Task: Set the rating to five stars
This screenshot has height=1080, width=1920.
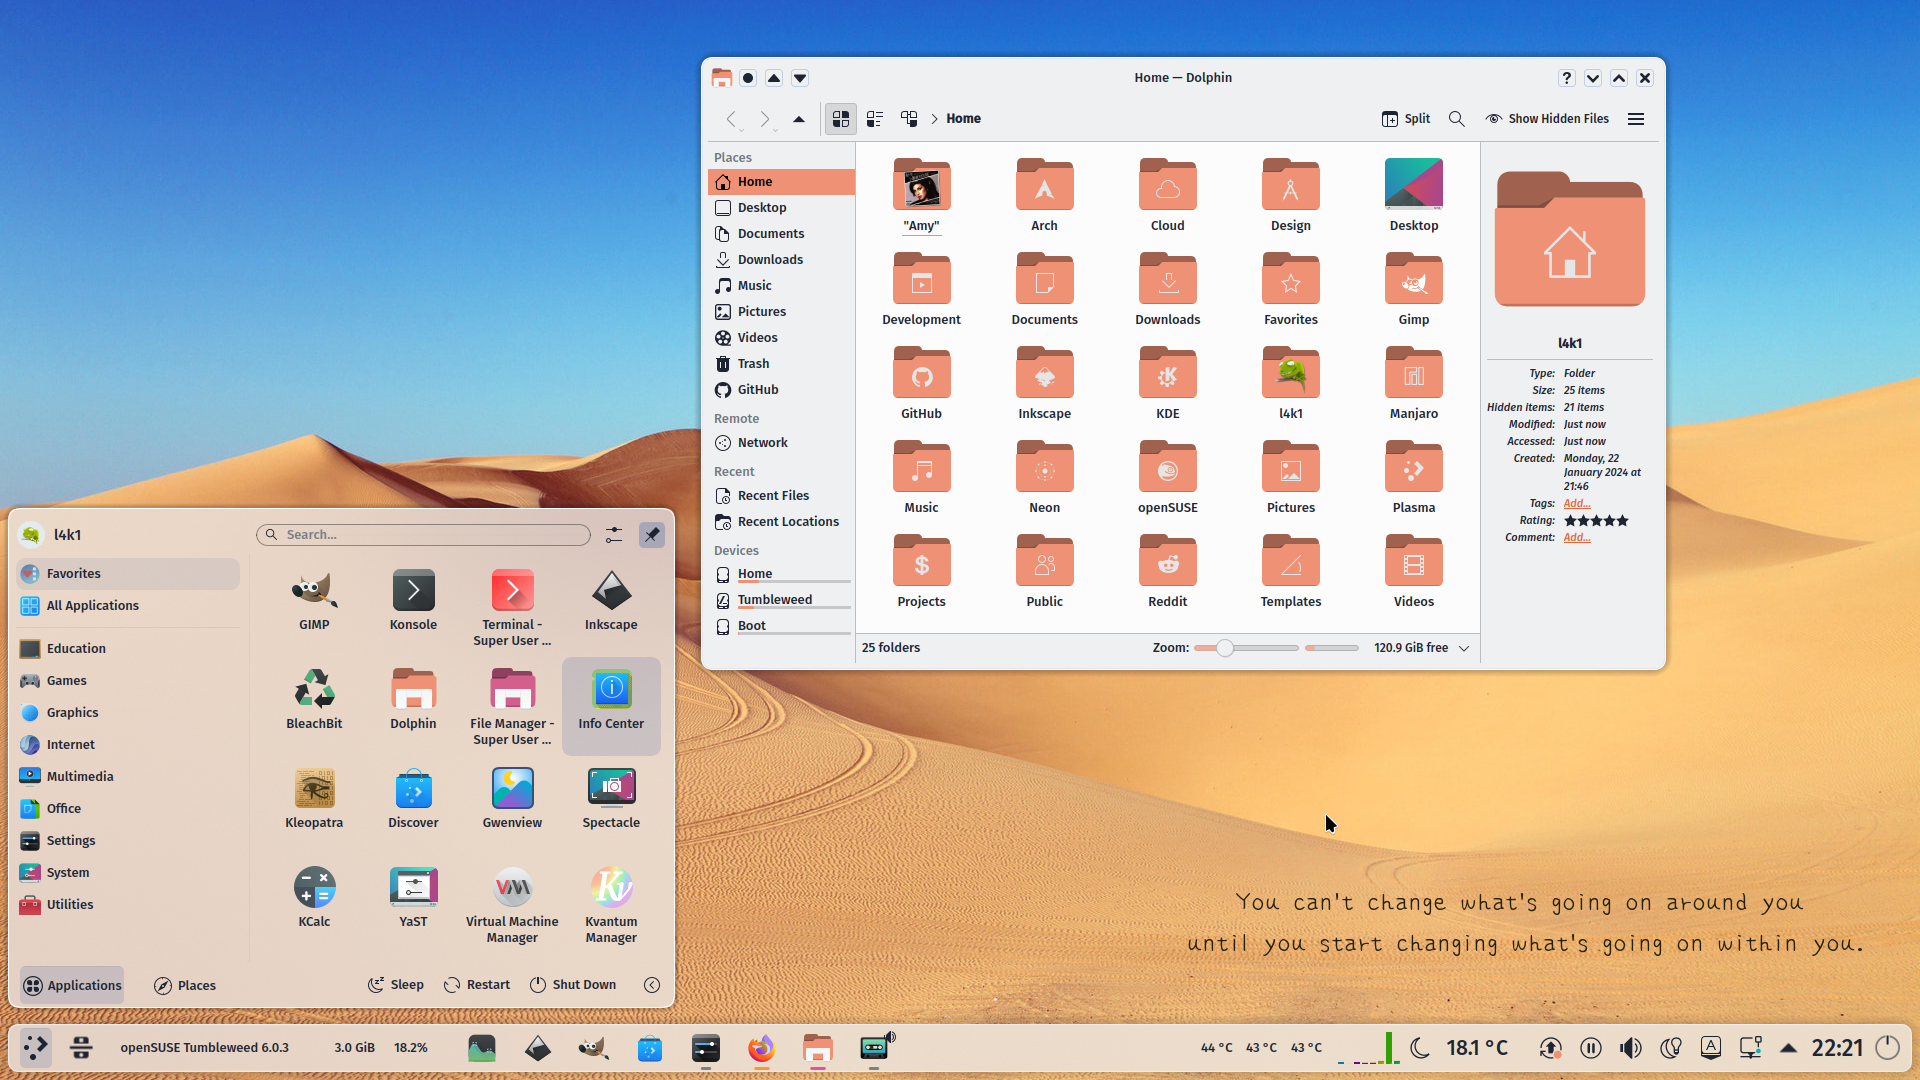Action: pyautogui.click(x=1622, y=521)
